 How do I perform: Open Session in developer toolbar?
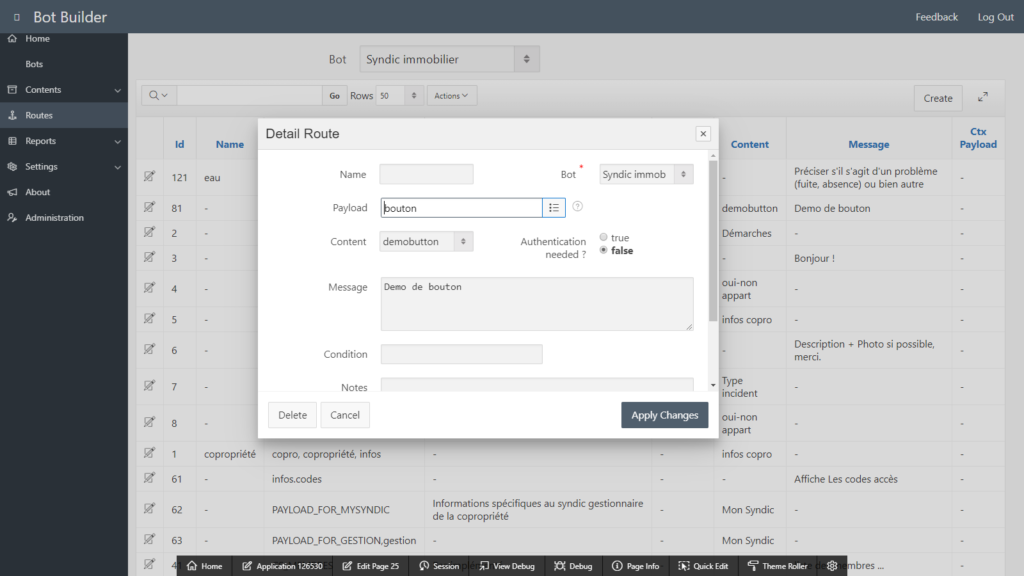[439, 566]
